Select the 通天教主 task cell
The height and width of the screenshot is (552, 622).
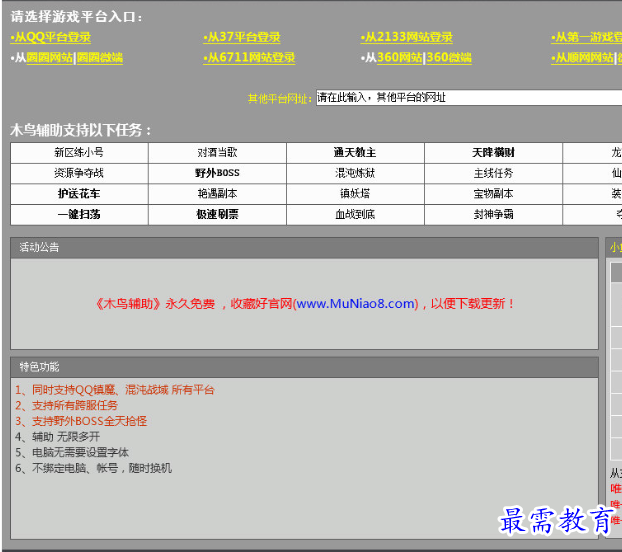coord(355,153)
